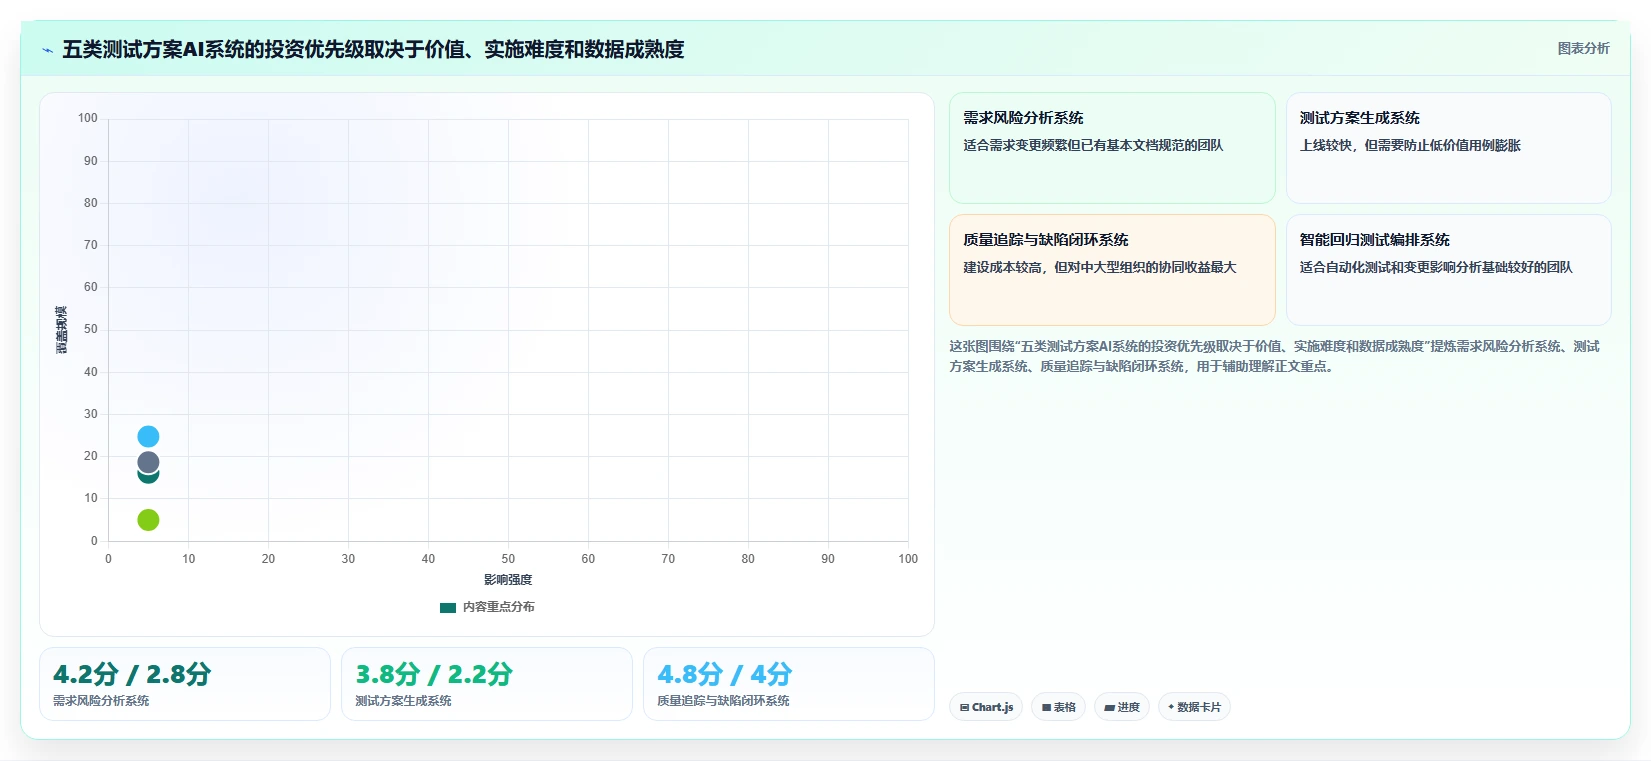This screenshot has width=1651, height=761.
Task: Click the gray-blue bubble on the chart
Action: click(148, 462)
